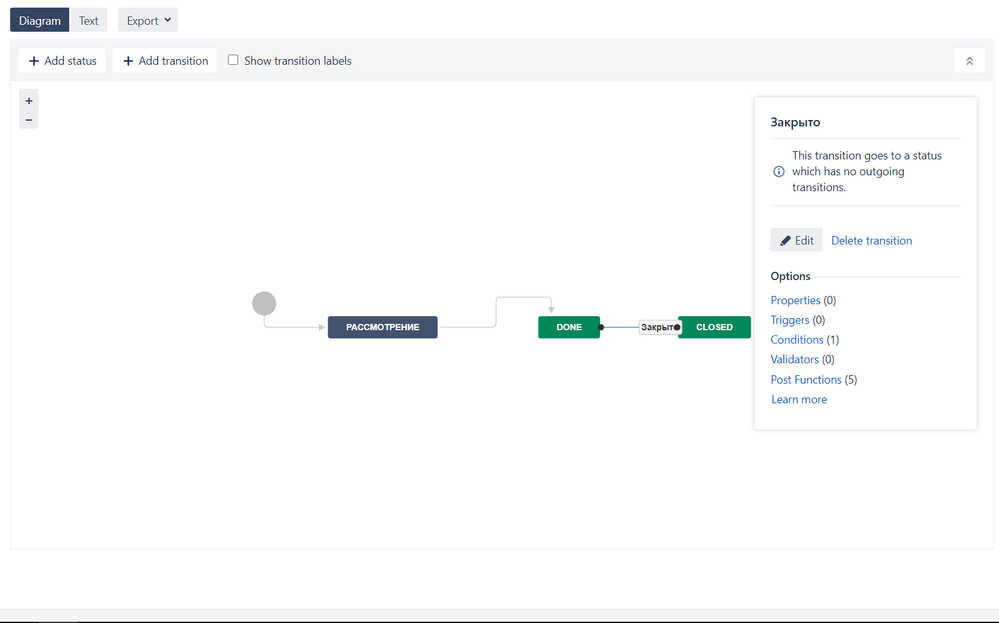The height and width of the screenshot is (623, 999).
Task: Select the DONE status box
Action: (x=569, y=327)
